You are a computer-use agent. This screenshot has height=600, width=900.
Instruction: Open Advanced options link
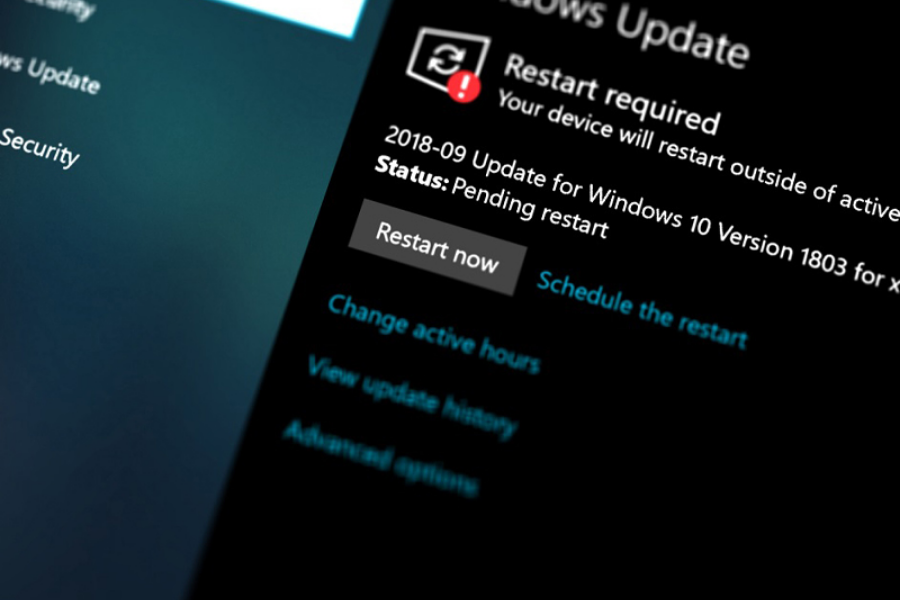coord(380,458)
